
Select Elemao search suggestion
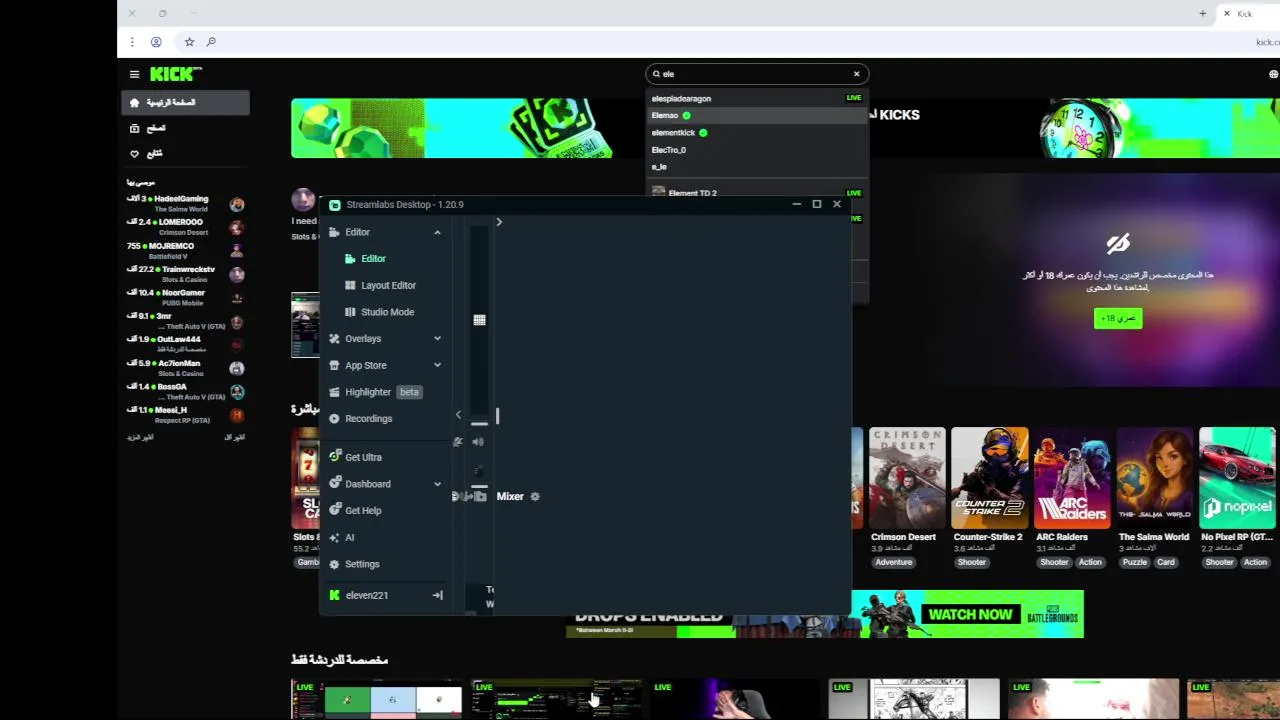756,115
